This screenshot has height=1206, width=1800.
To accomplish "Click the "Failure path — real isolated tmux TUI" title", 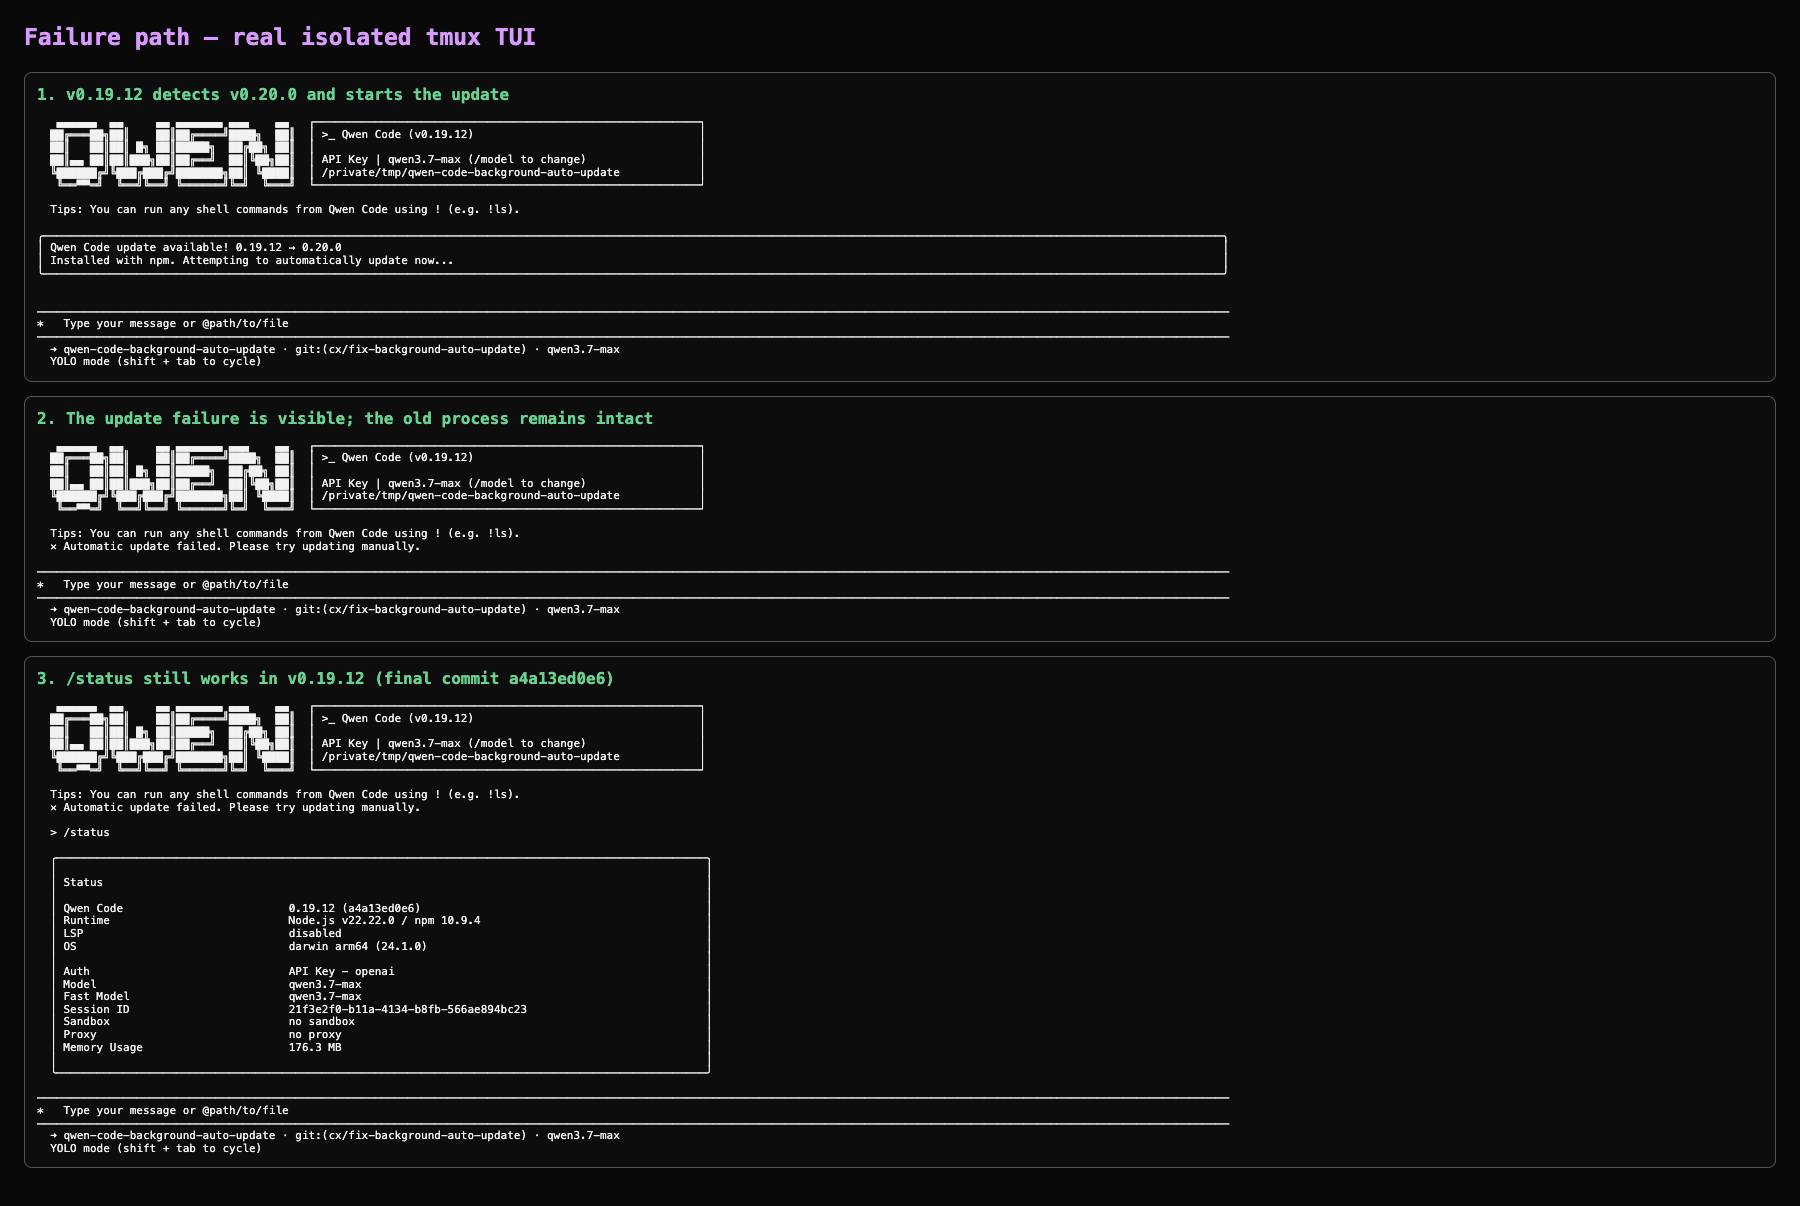I will click(x=280, y=37).
